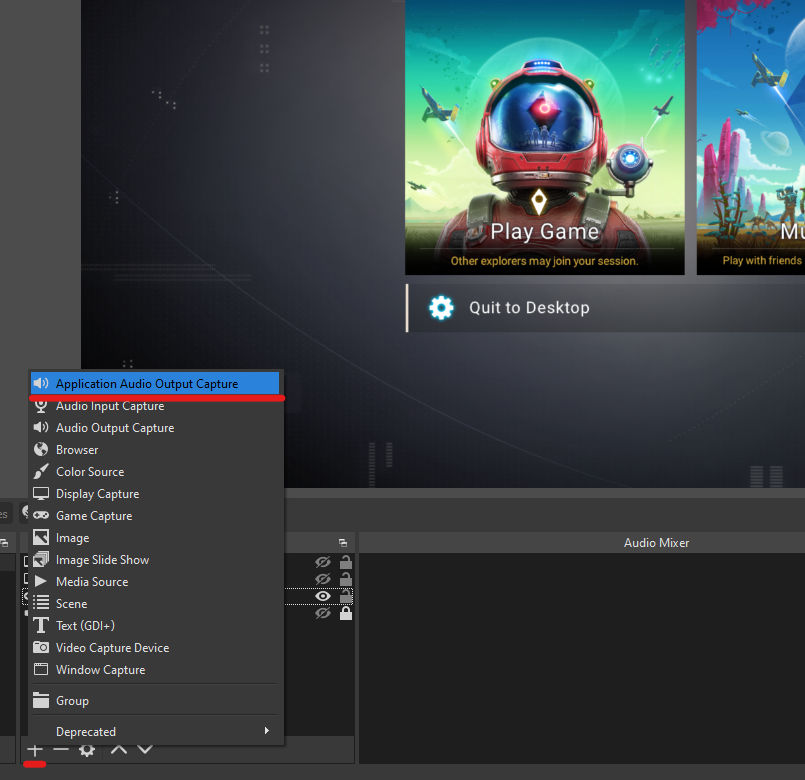
Task: Click the gamepad icon beside Game Capture
Action: 40,515
